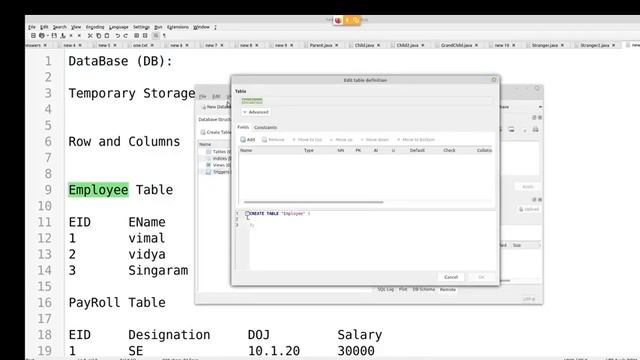640x360 pixels.
Task: Switch to the Constraints tab
Action: pos(265,127)
